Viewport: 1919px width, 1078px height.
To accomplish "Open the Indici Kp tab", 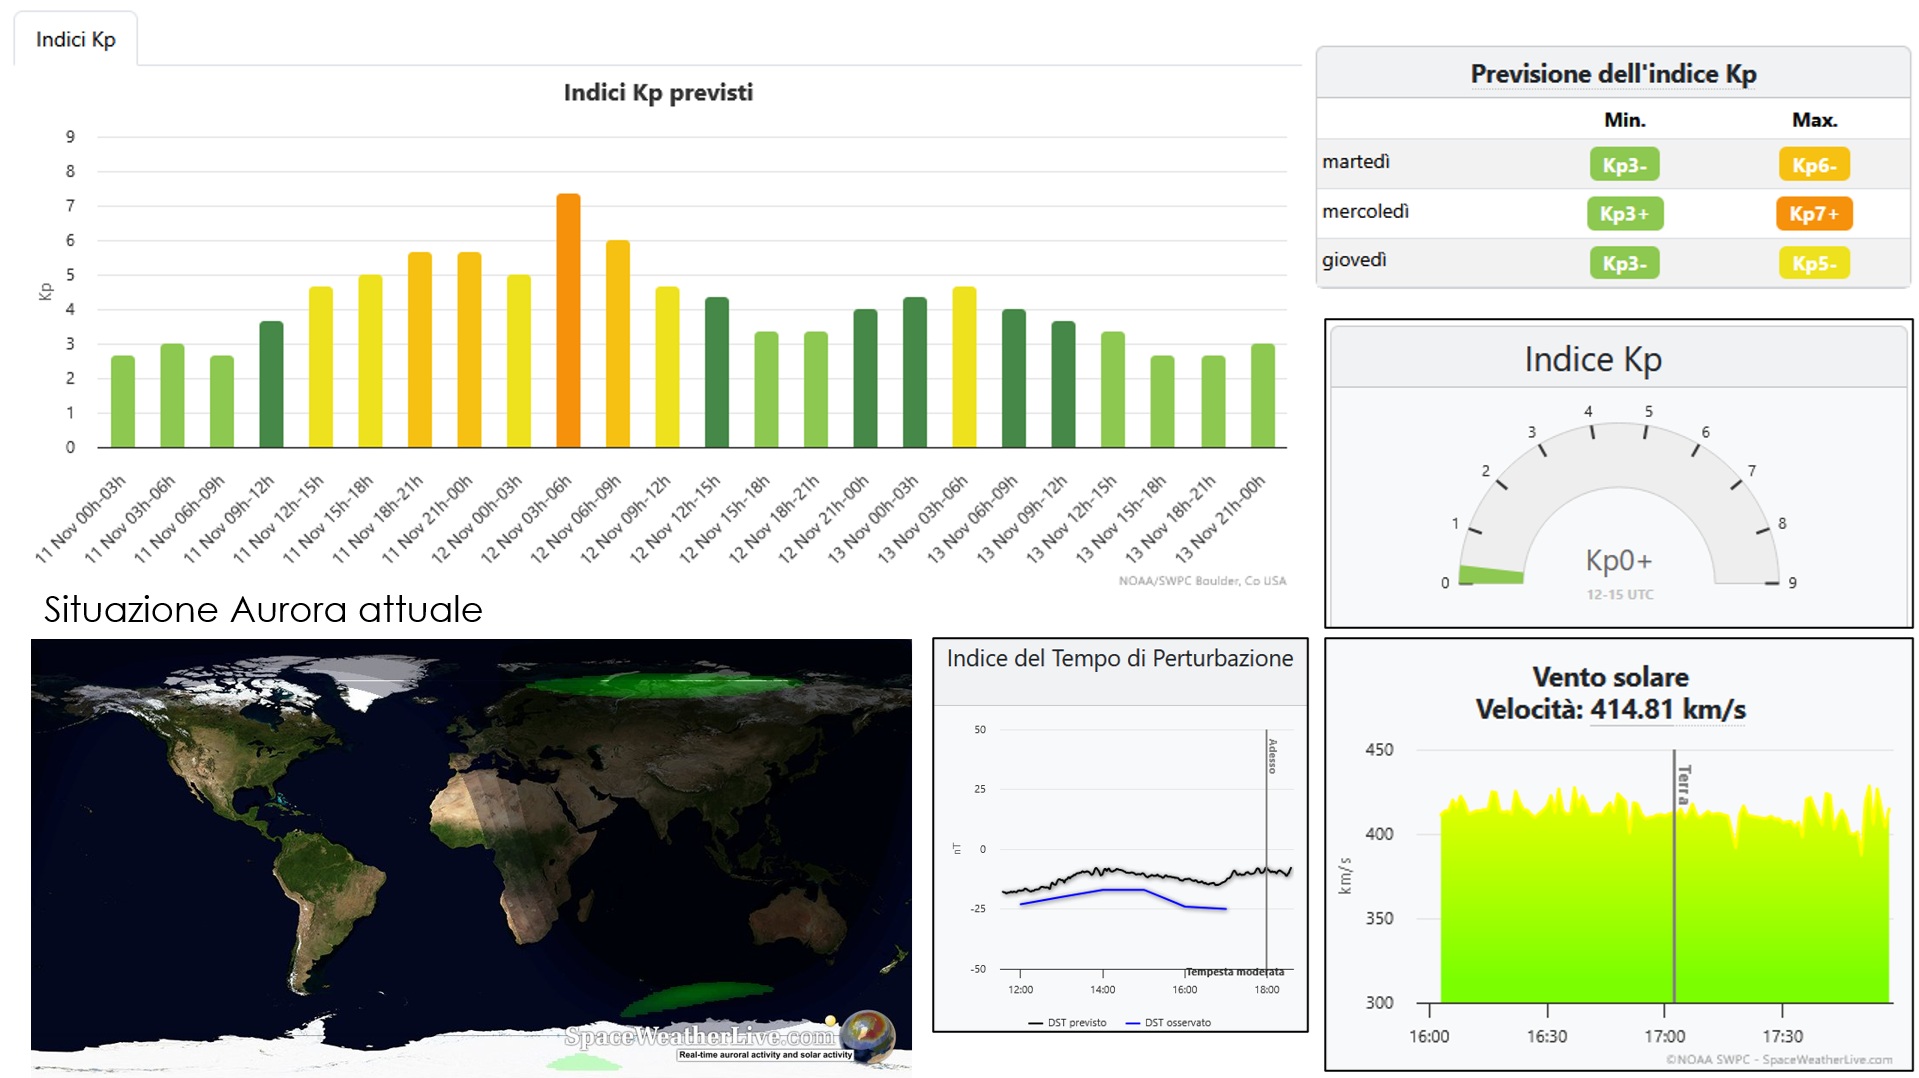I will click(75, 40).
